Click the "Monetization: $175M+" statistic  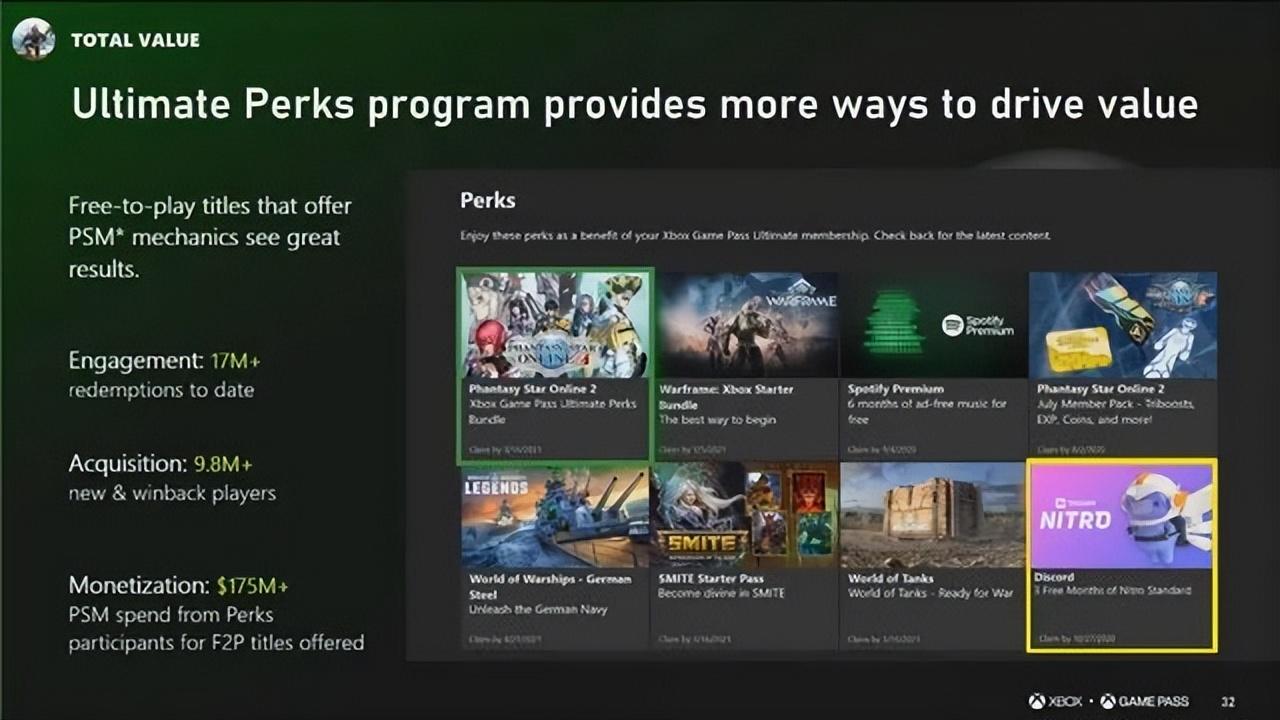[178, 585]
